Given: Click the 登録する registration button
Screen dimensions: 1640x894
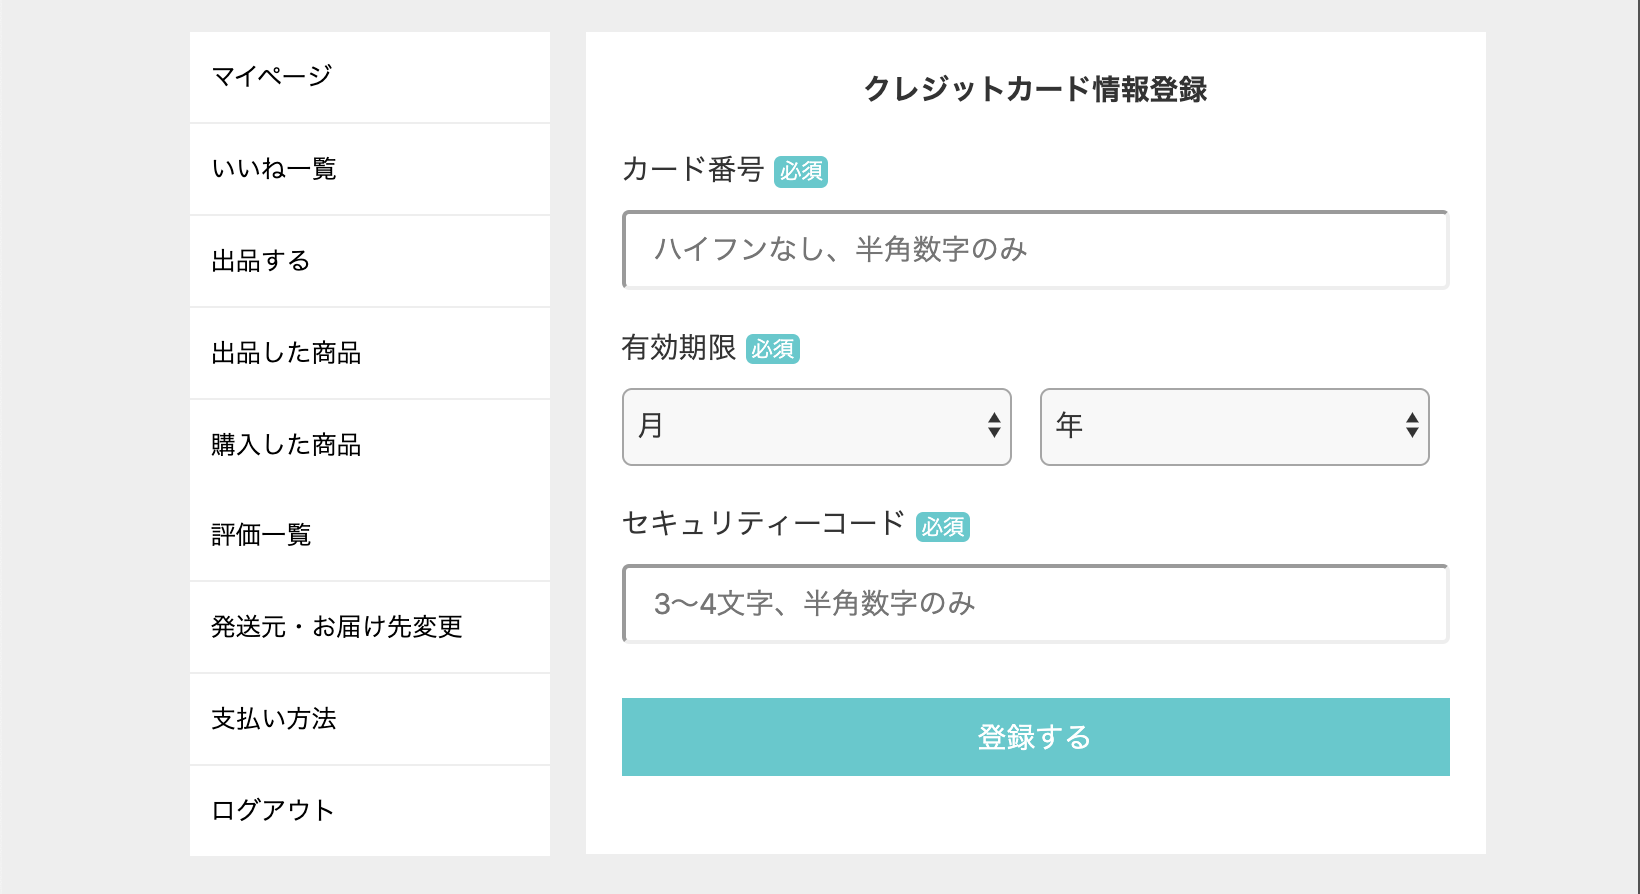Looking at the screenshot, I should (1034, 737).
